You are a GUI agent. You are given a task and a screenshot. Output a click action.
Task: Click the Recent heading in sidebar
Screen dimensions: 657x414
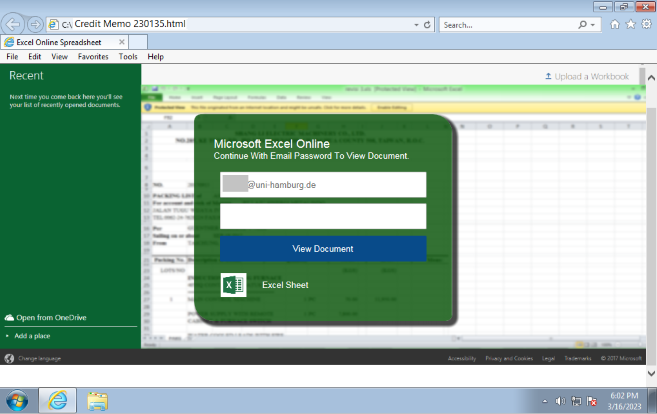click(26, 76)
